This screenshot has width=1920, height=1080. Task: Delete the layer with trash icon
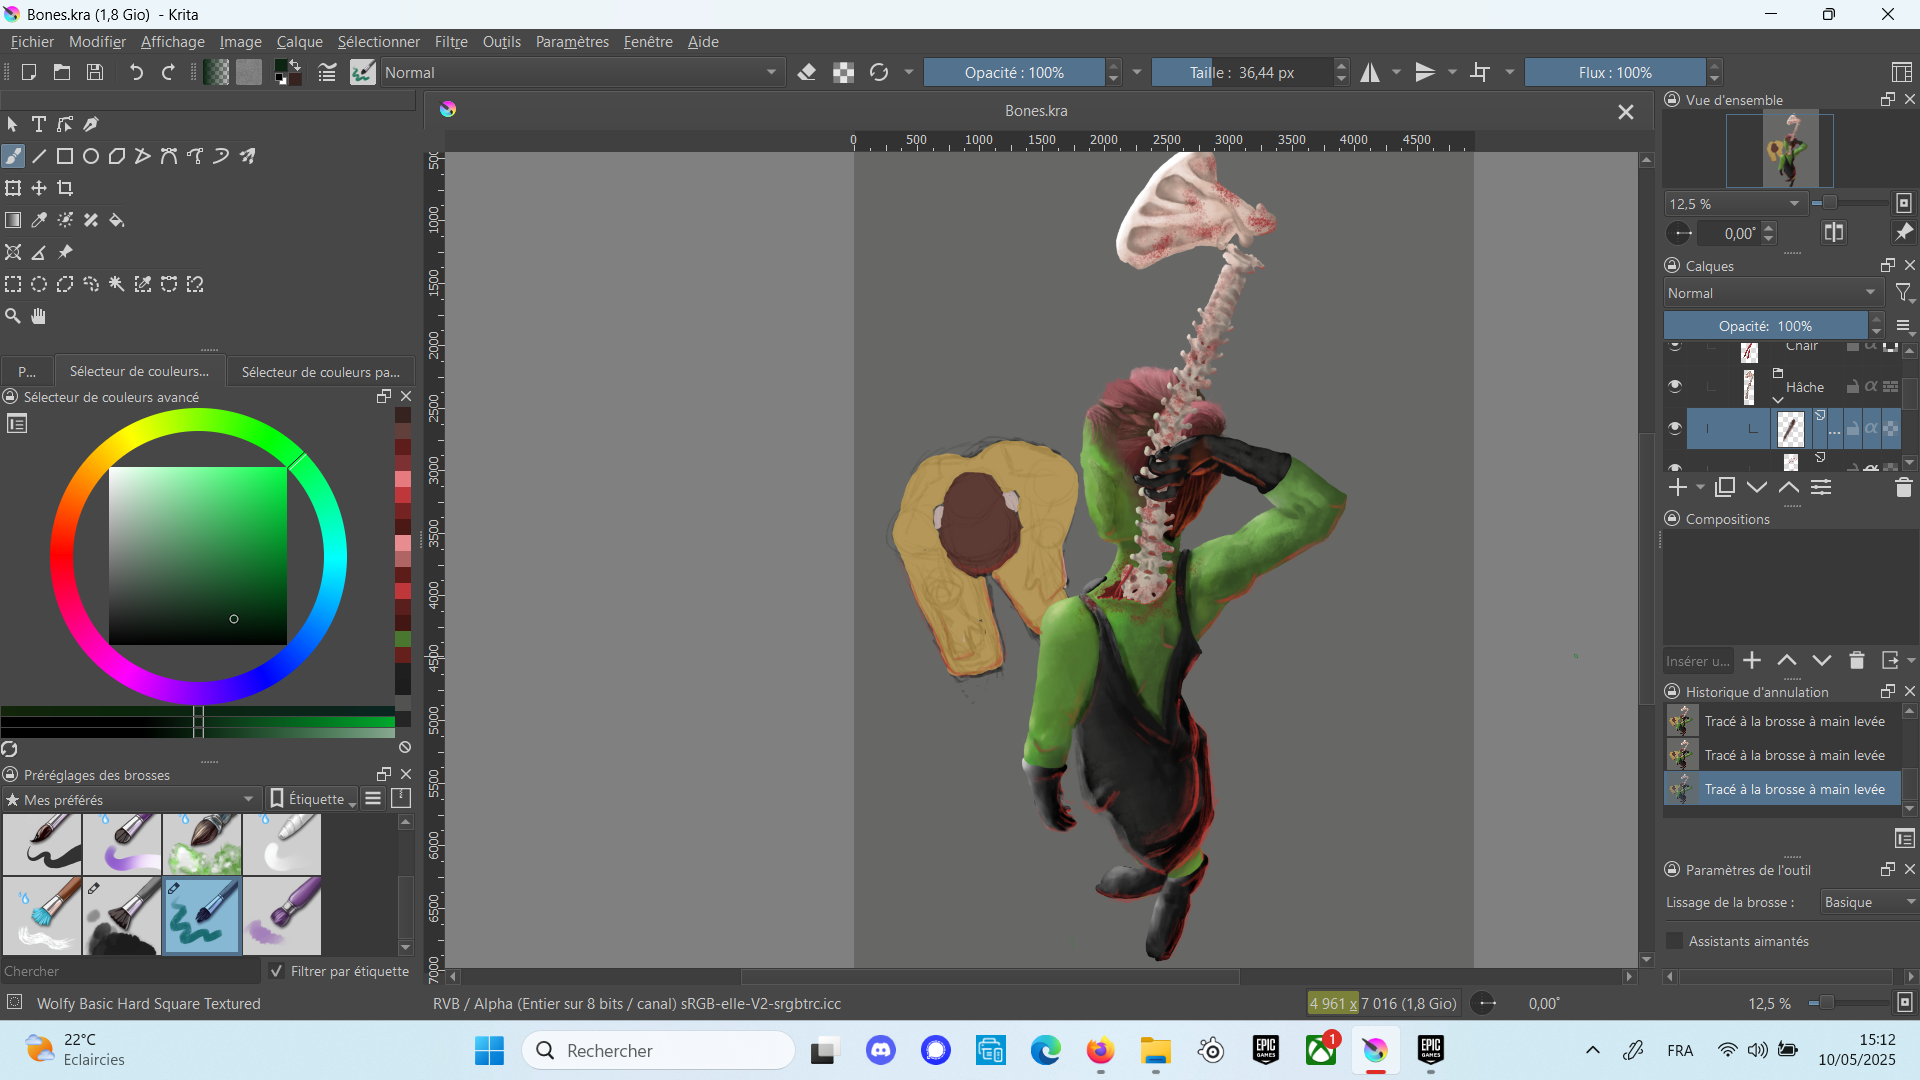tap(1903, 487)
